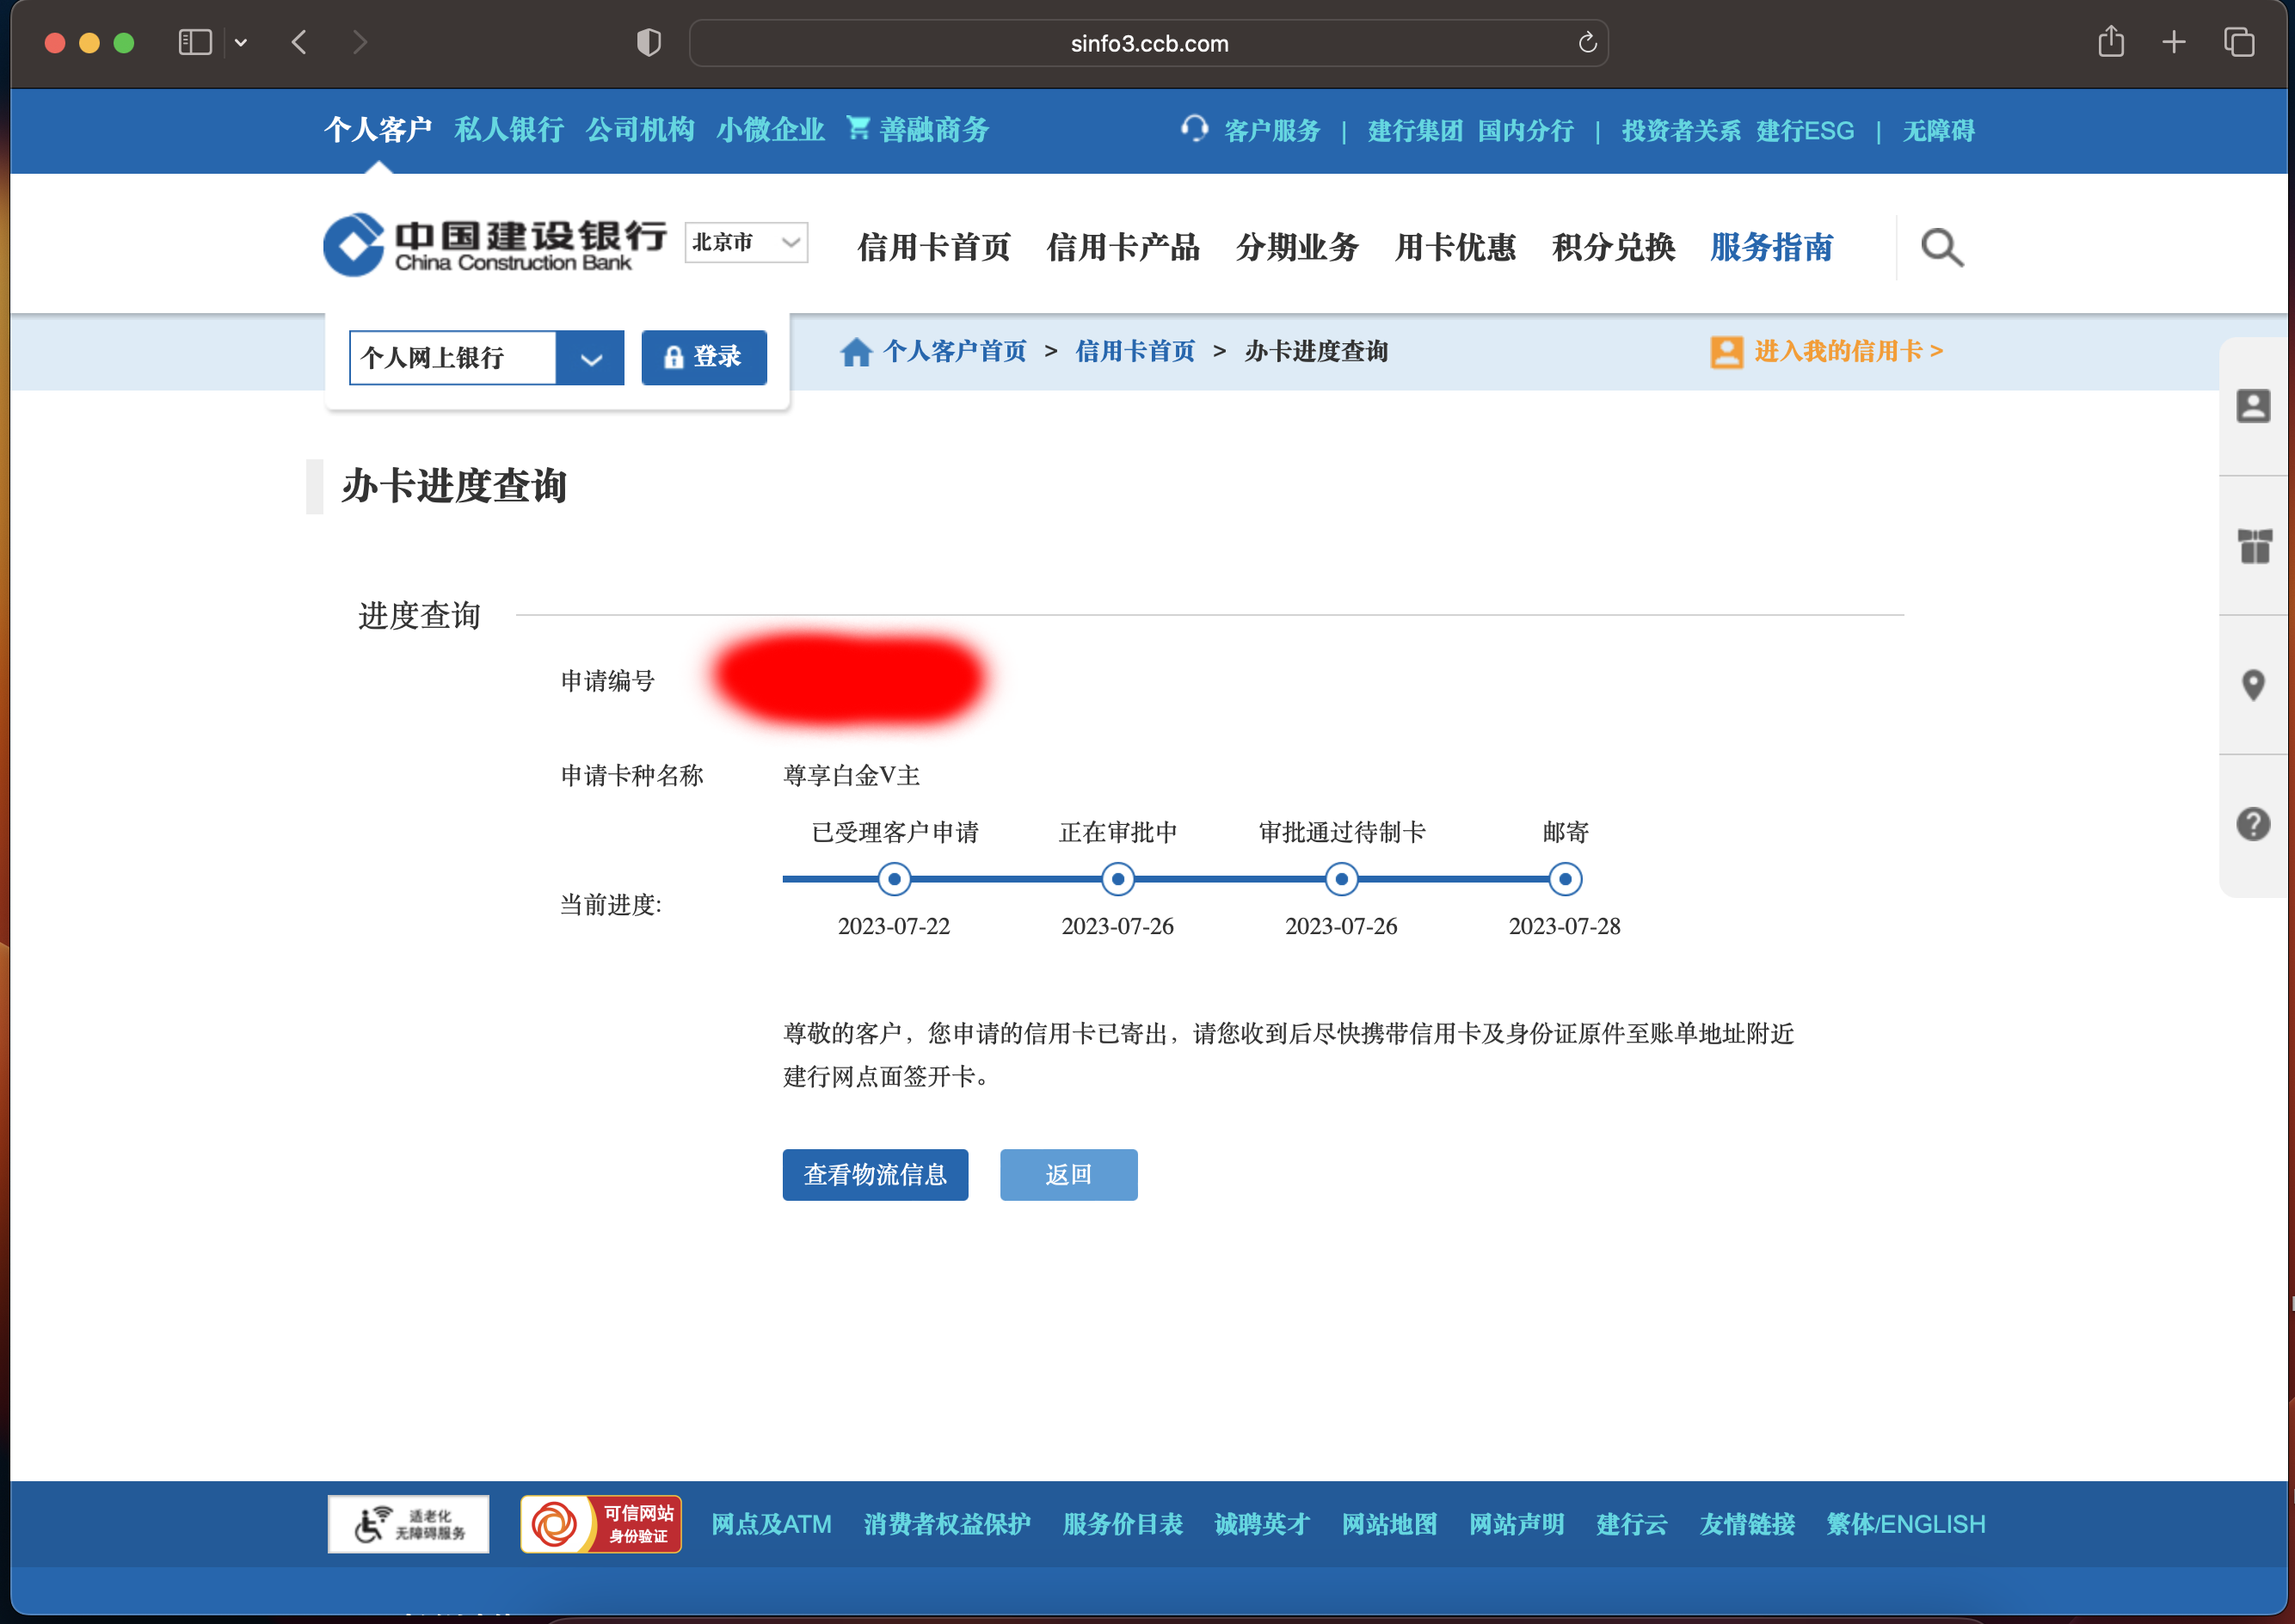Click the 登录 login button
The height and width of the screenshot is (1624, 2295).
coord(704,358)
